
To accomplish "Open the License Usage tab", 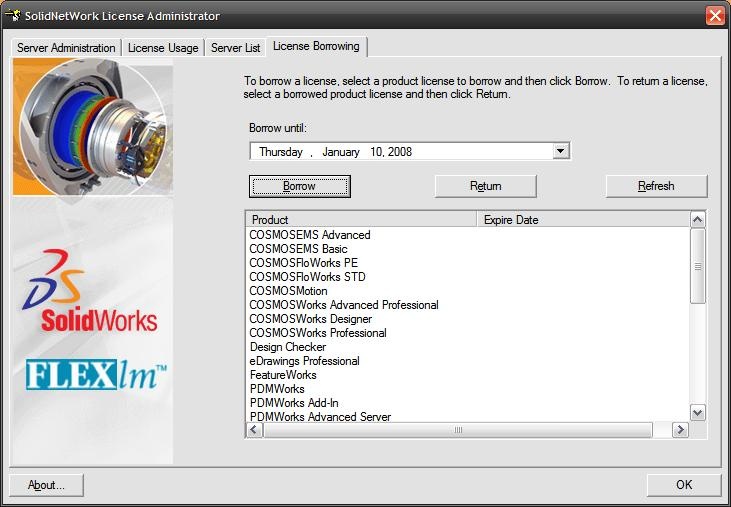I will 163,48.
